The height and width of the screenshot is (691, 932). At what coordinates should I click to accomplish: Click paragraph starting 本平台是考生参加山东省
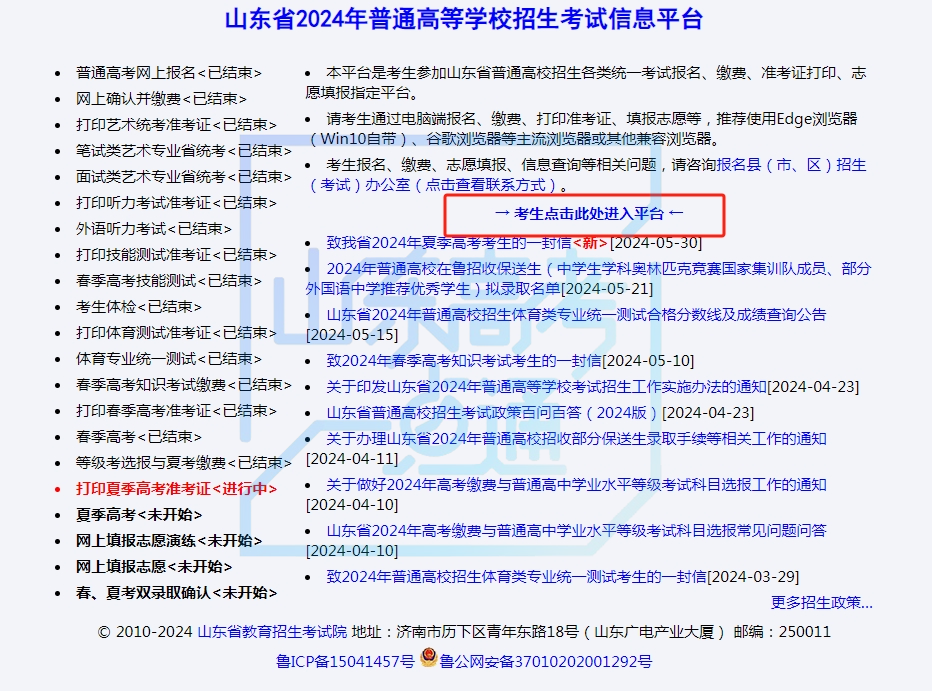tap(585, 83)
